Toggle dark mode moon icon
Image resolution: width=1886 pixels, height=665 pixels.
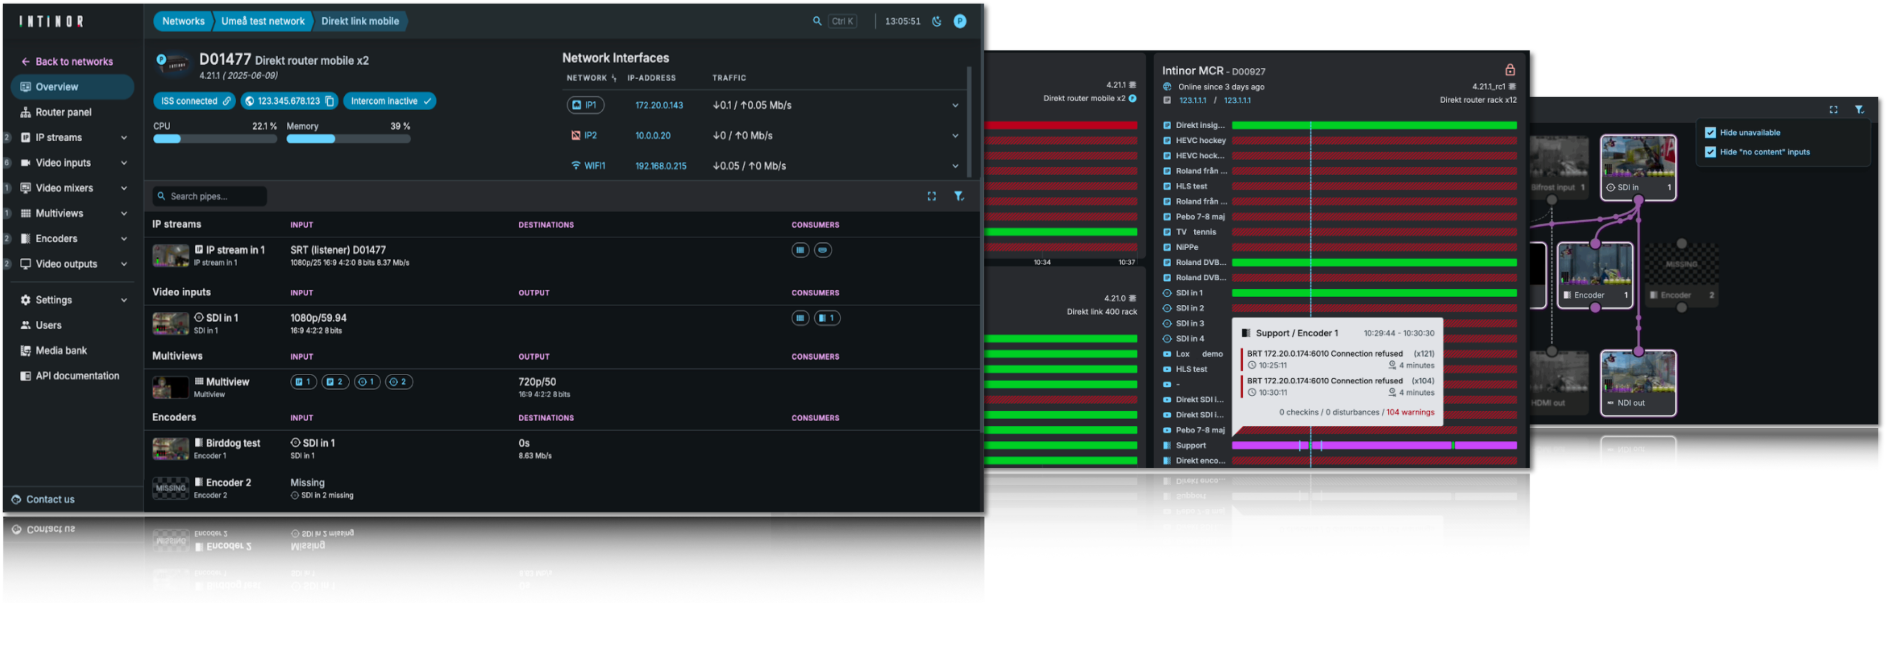(937, 21)
